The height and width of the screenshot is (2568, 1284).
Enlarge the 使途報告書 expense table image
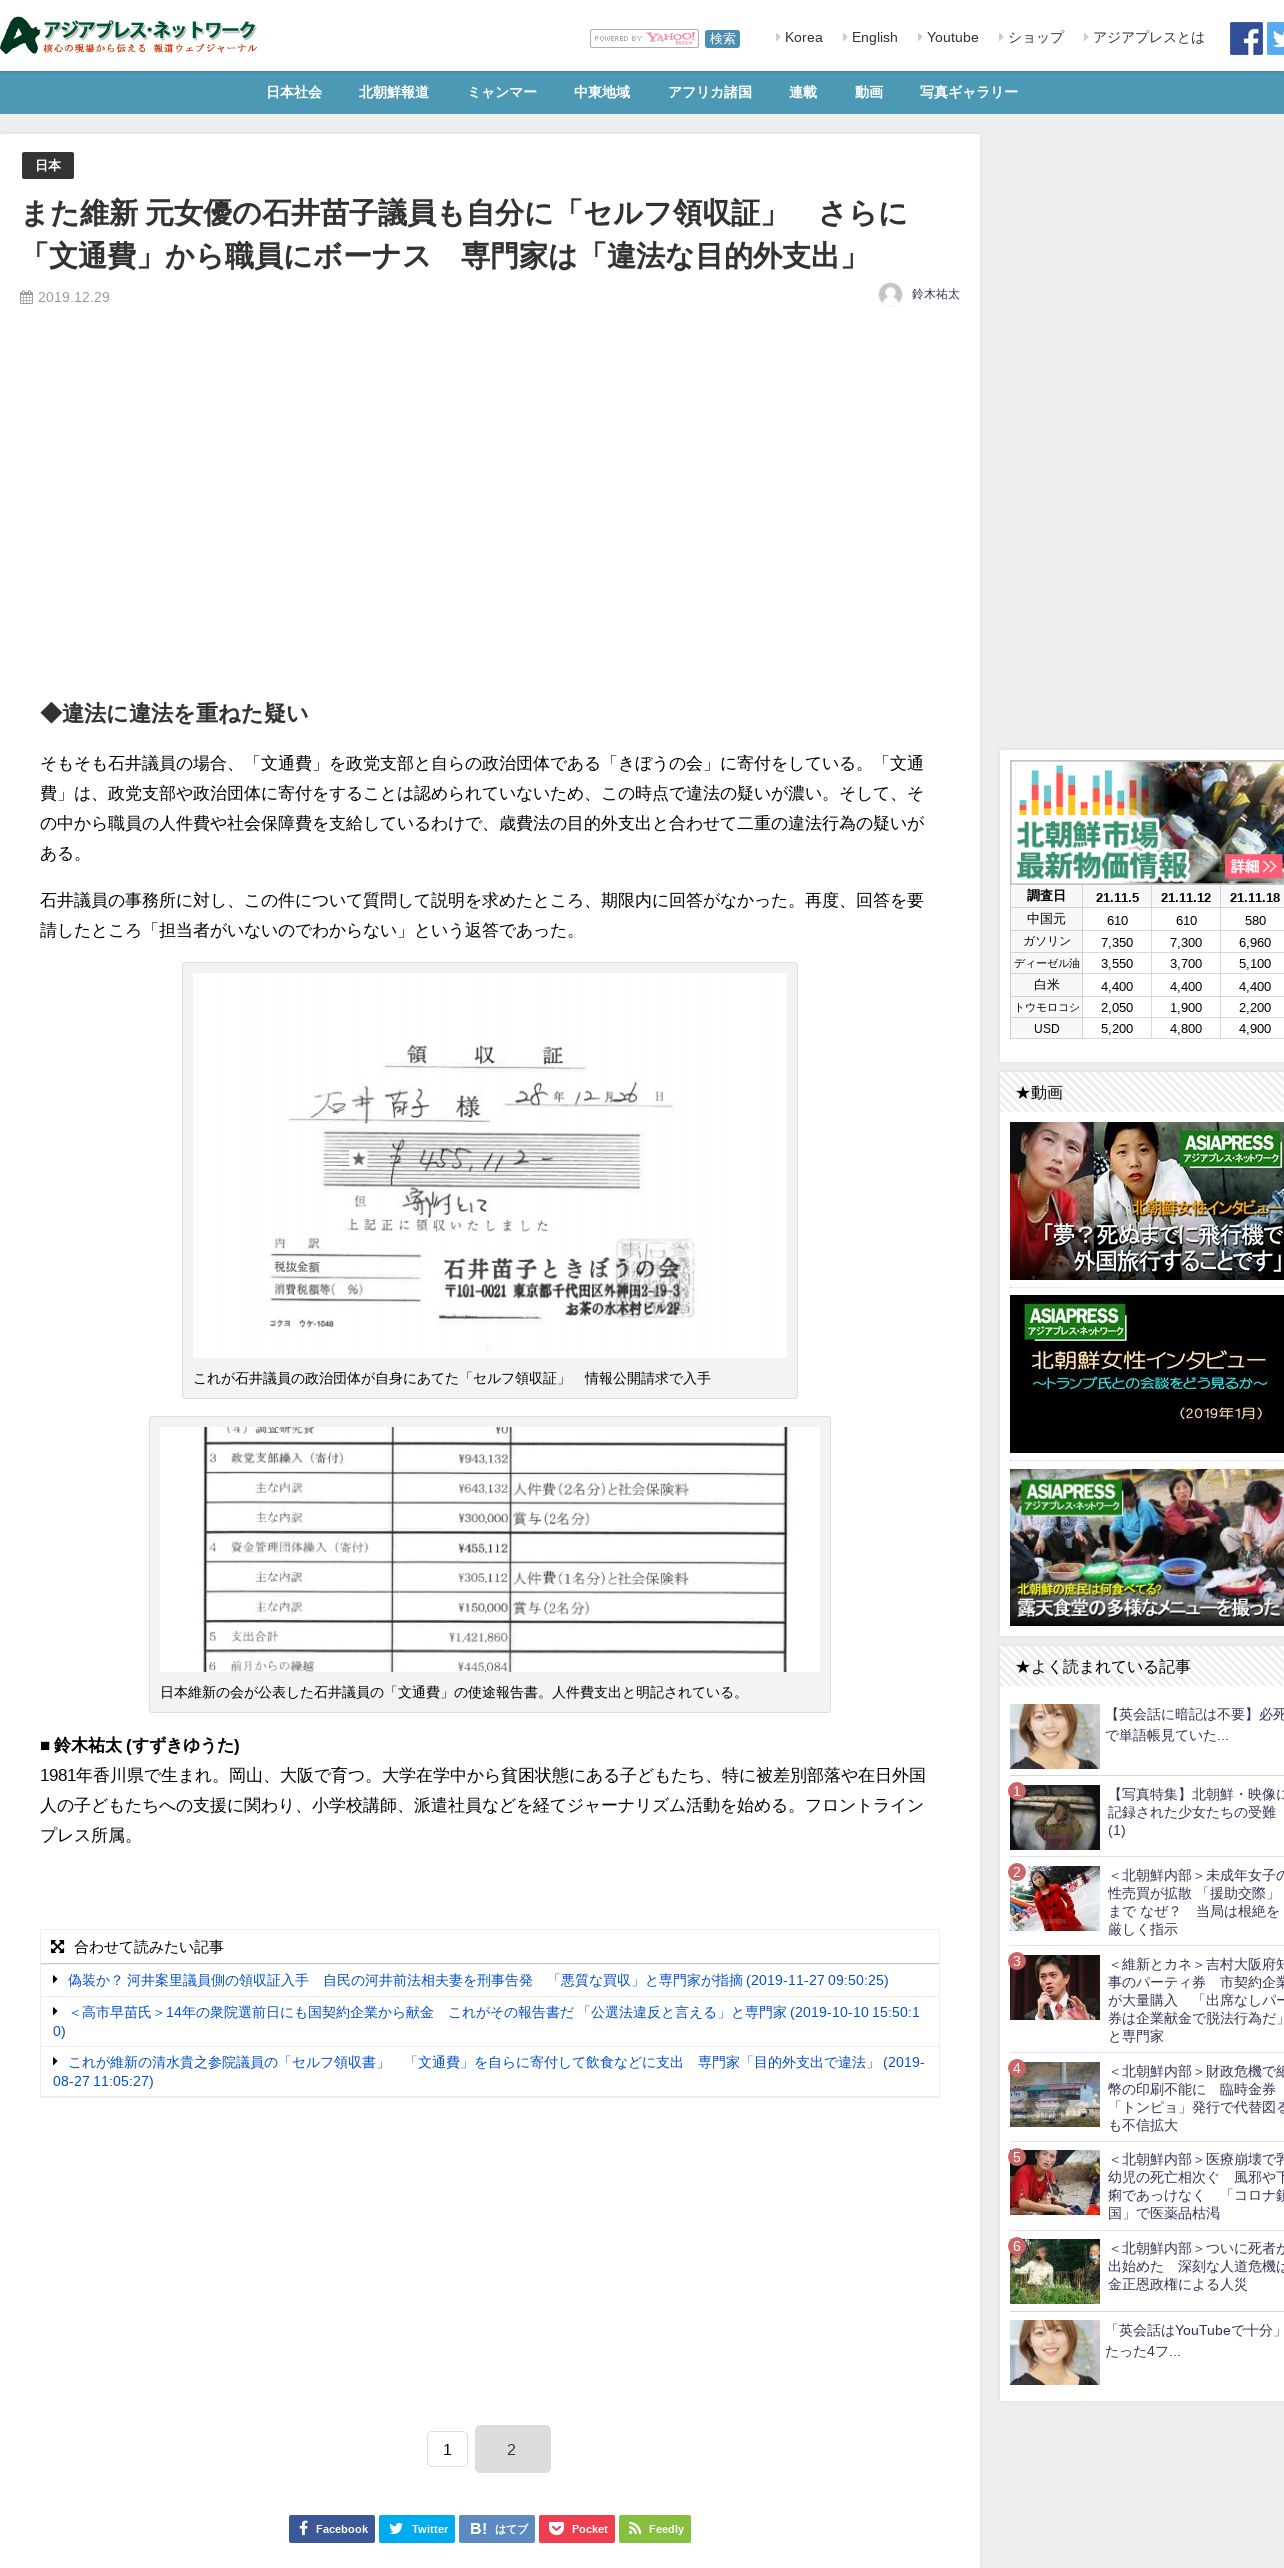click(x=490, y=1549)
